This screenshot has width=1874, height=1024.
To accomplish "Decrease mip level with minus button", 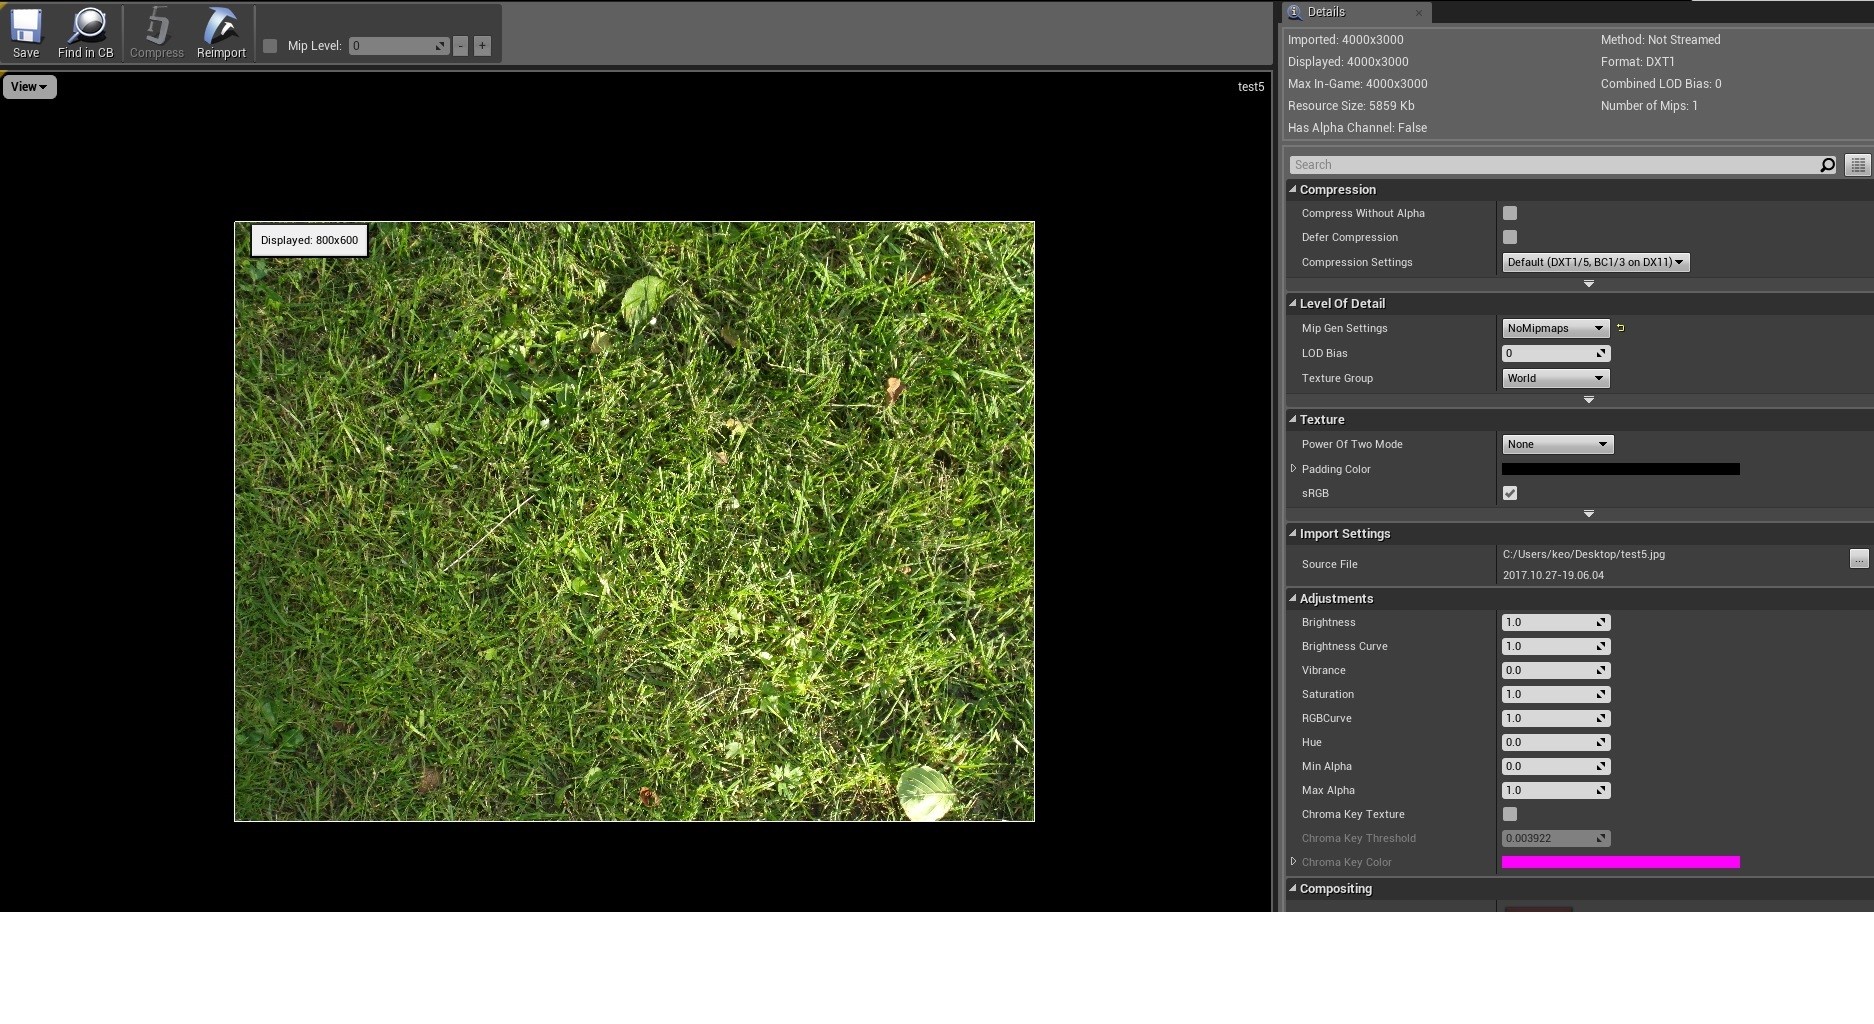I will click(x=460, y=46).
